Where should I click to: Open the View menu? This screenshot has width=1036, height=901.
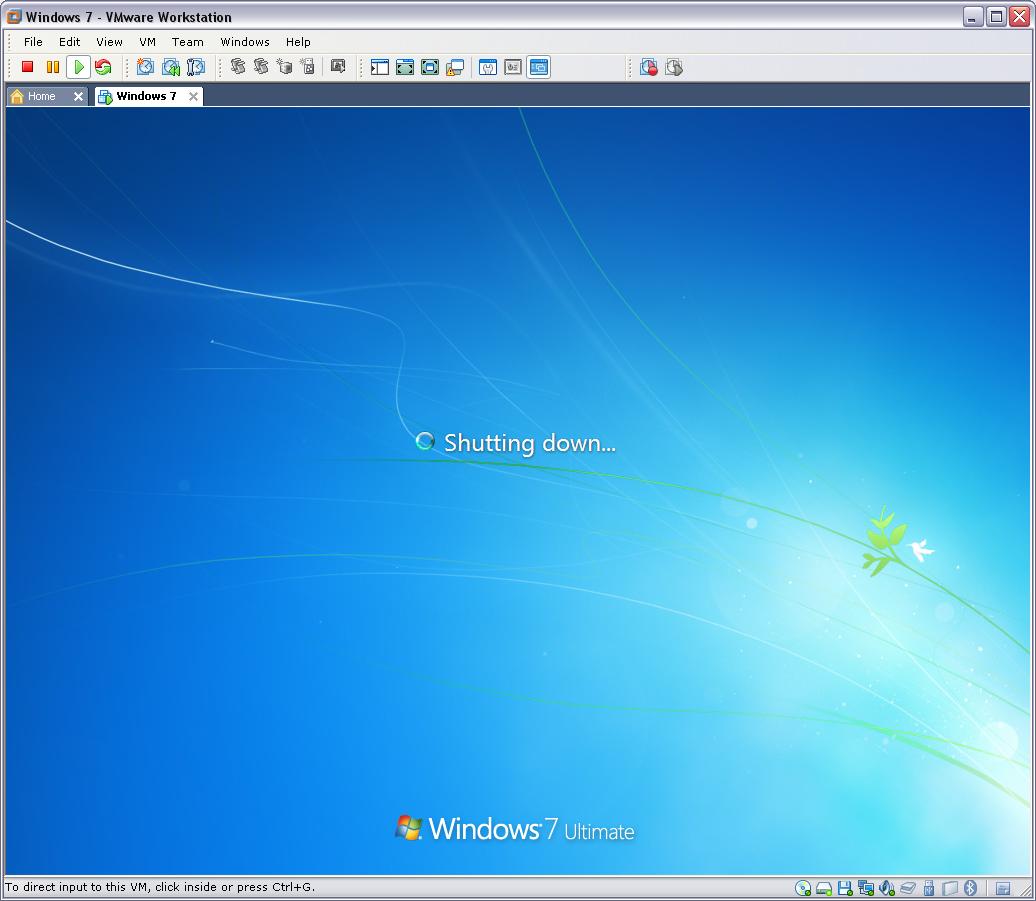click(109, 42)
